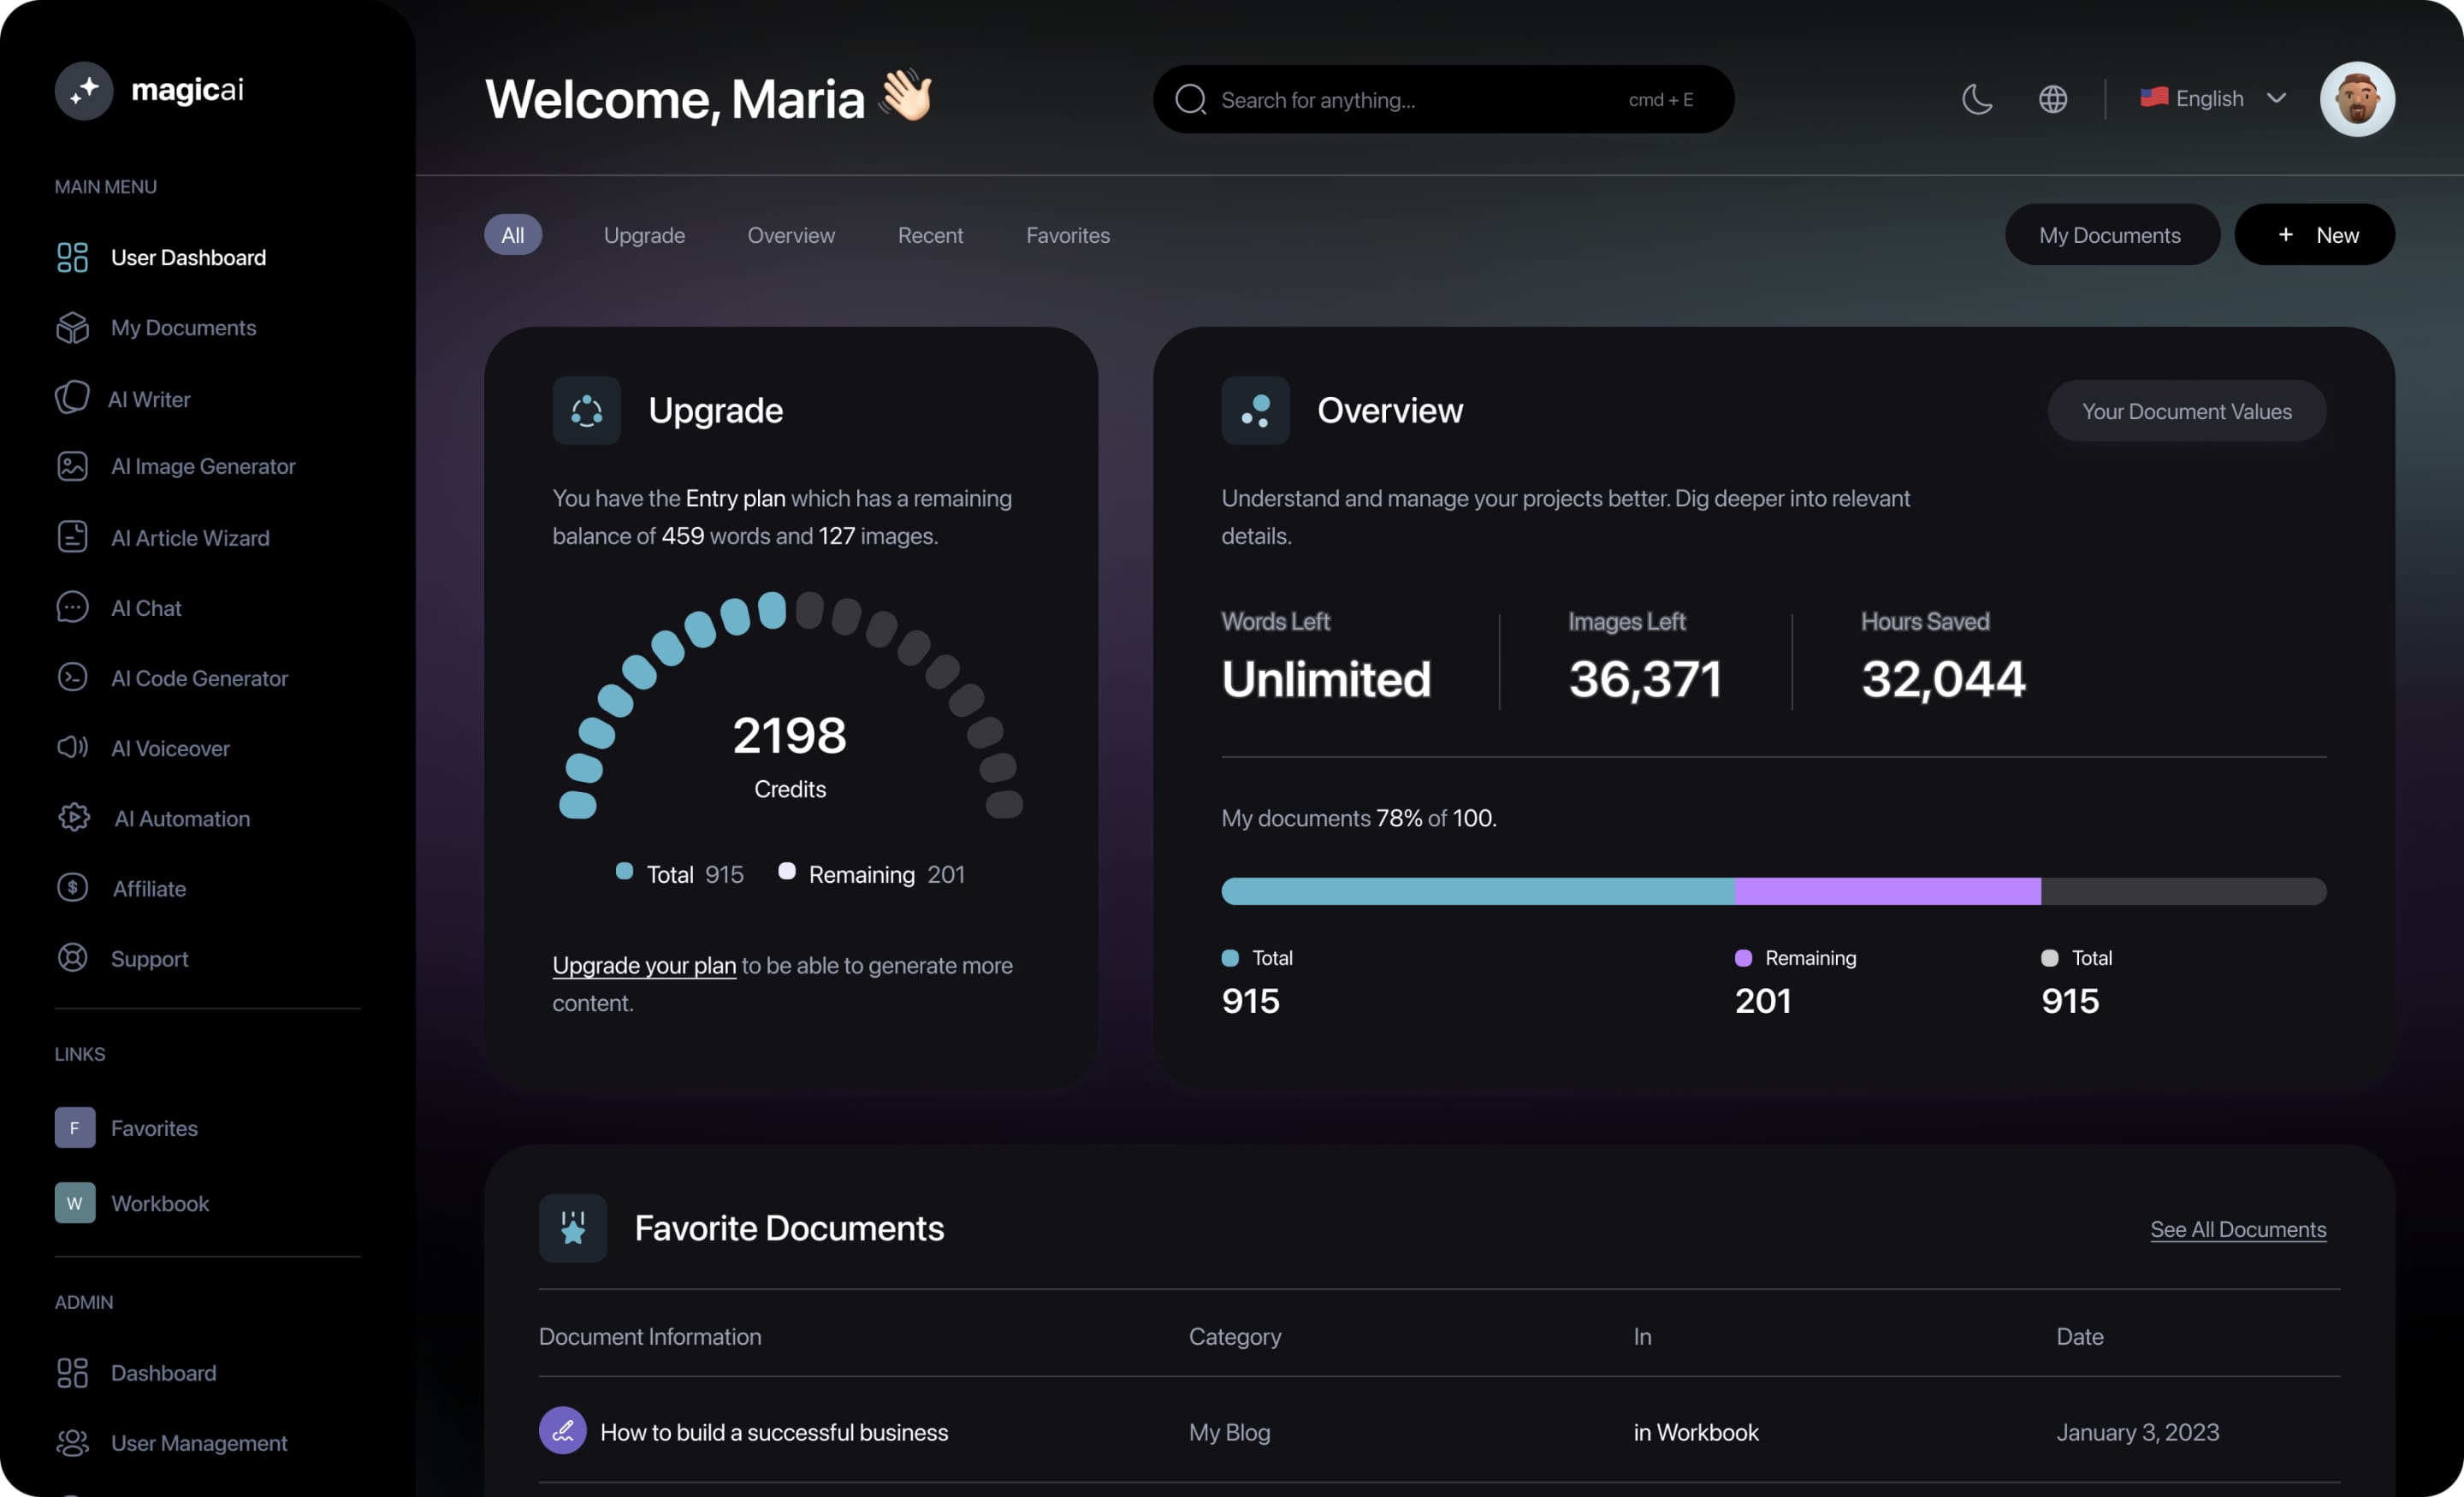2464x1497 pixels.
Task: Click the New document button
Action: coord(2314,234)
